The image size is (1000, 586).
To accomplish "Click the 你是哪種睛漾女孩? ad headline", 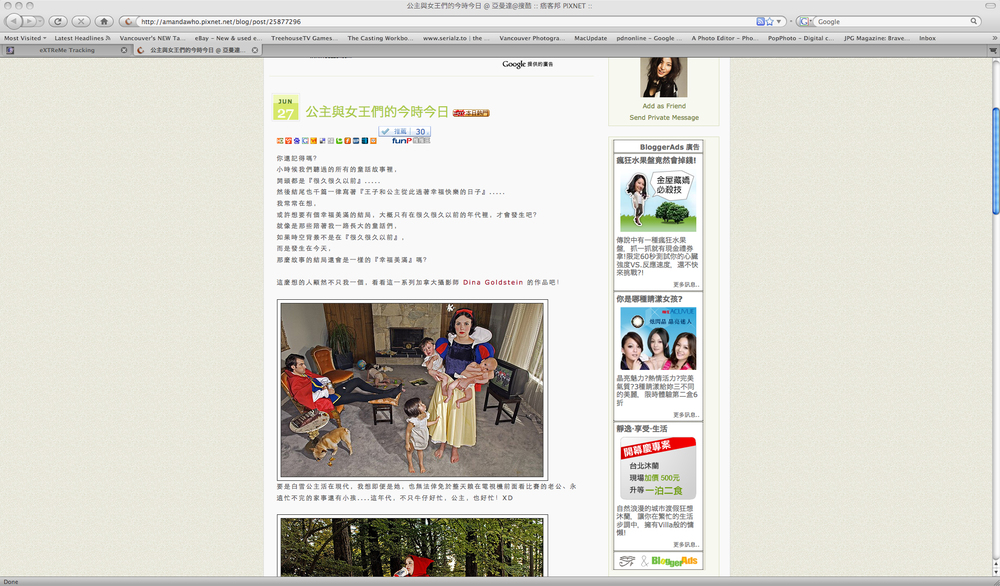I will click(x=649, y=298).
